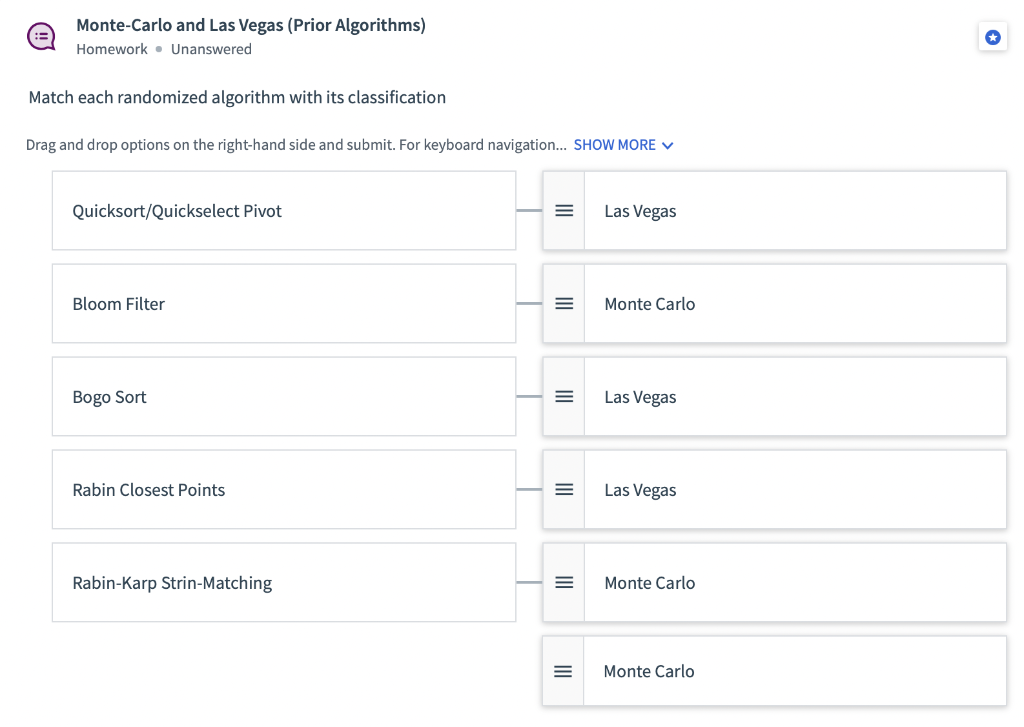
Task: Grab drag handle beside Rabin-Karp Strin-Matching row
Action: point(564,583)
